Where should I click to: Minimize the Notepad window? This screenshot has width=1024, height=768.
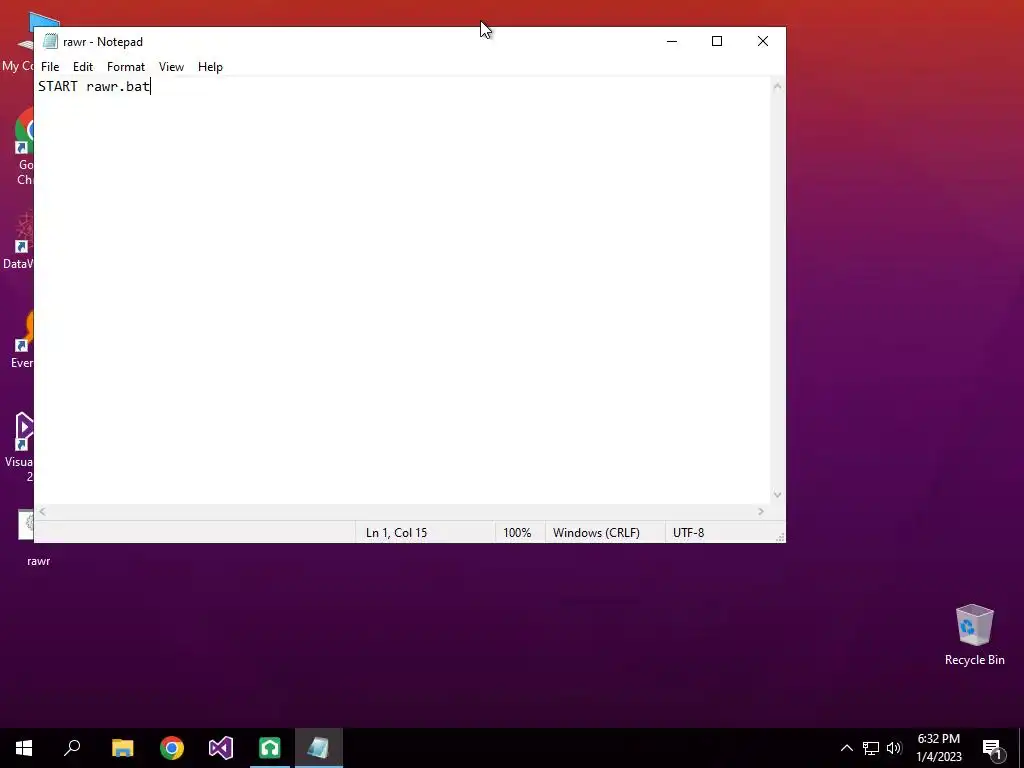671,41
